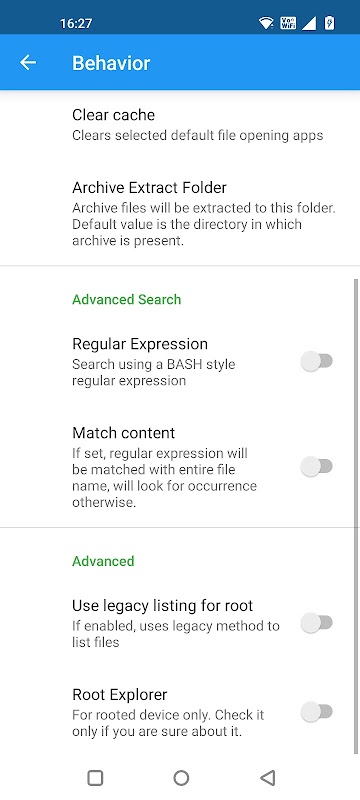Tap the Advanced Search section header
The width and height of the screenshot is (360, 800).
126,299
